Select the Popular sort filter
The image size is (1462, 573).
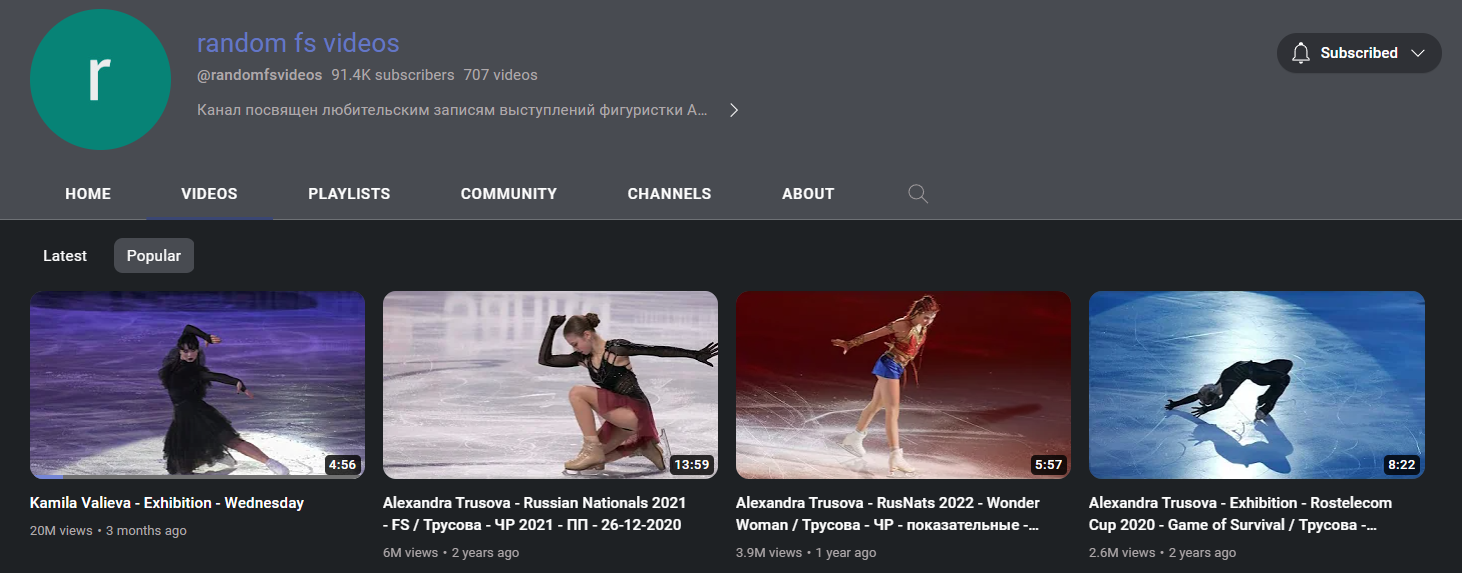click(x=154, y=256)
